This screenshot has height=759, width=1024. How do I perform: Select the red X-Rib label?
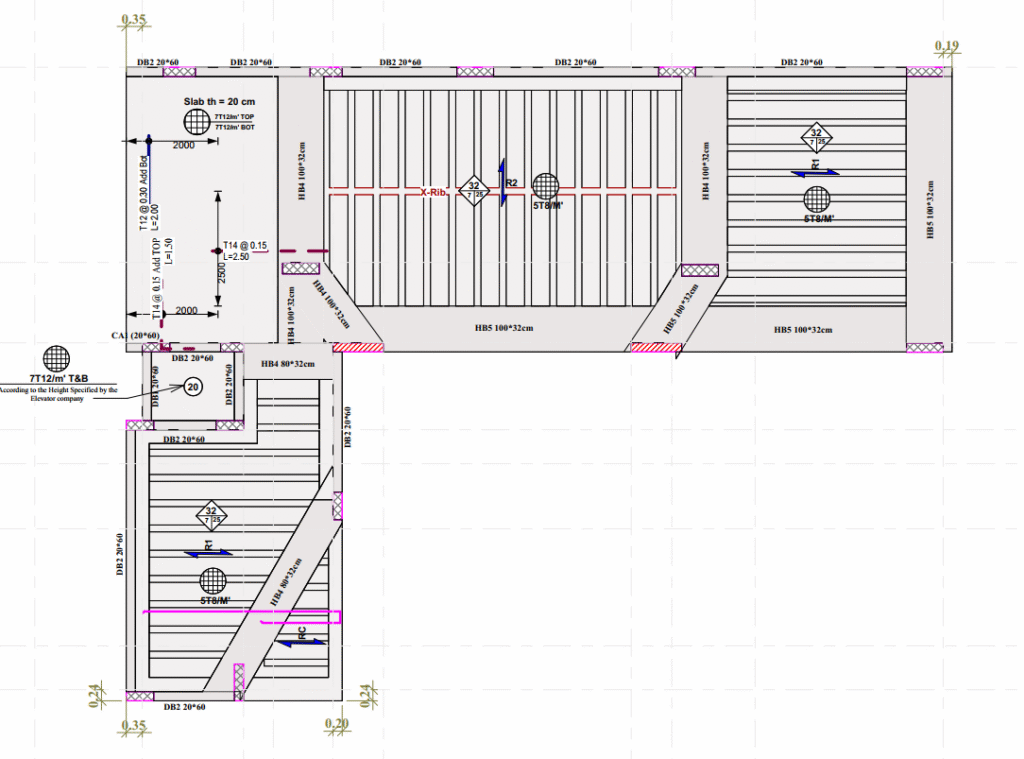[x=432, y=193]
